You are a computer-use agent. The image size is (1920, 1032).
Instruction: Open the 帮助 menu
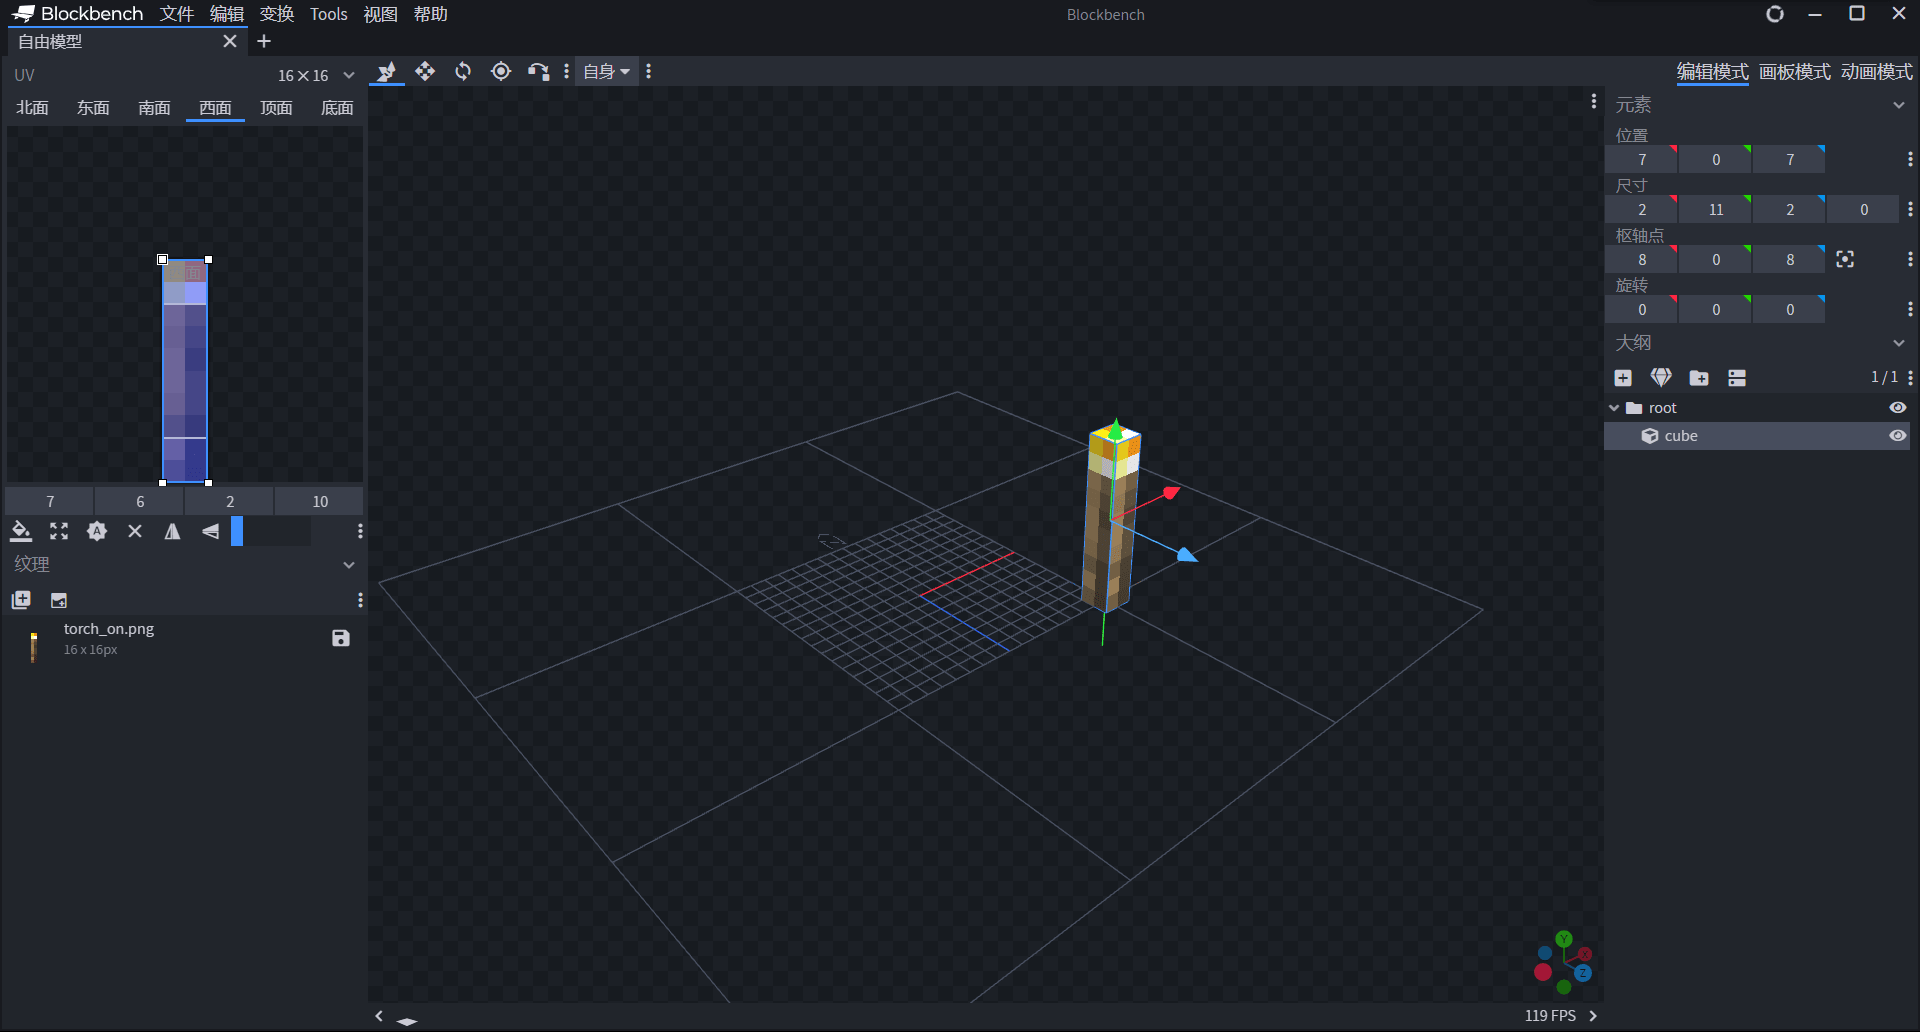[431, 14]
